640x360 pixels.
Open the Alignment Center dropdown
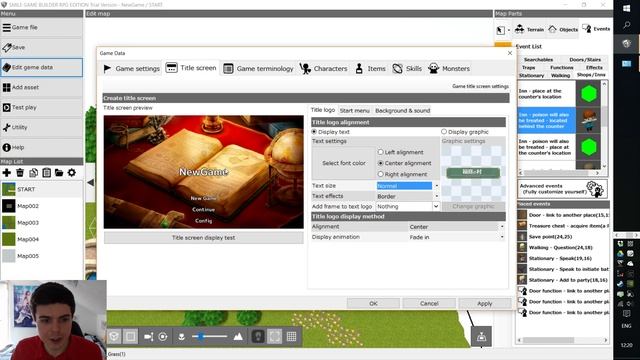pyautogui.click(x=456, y=227)
